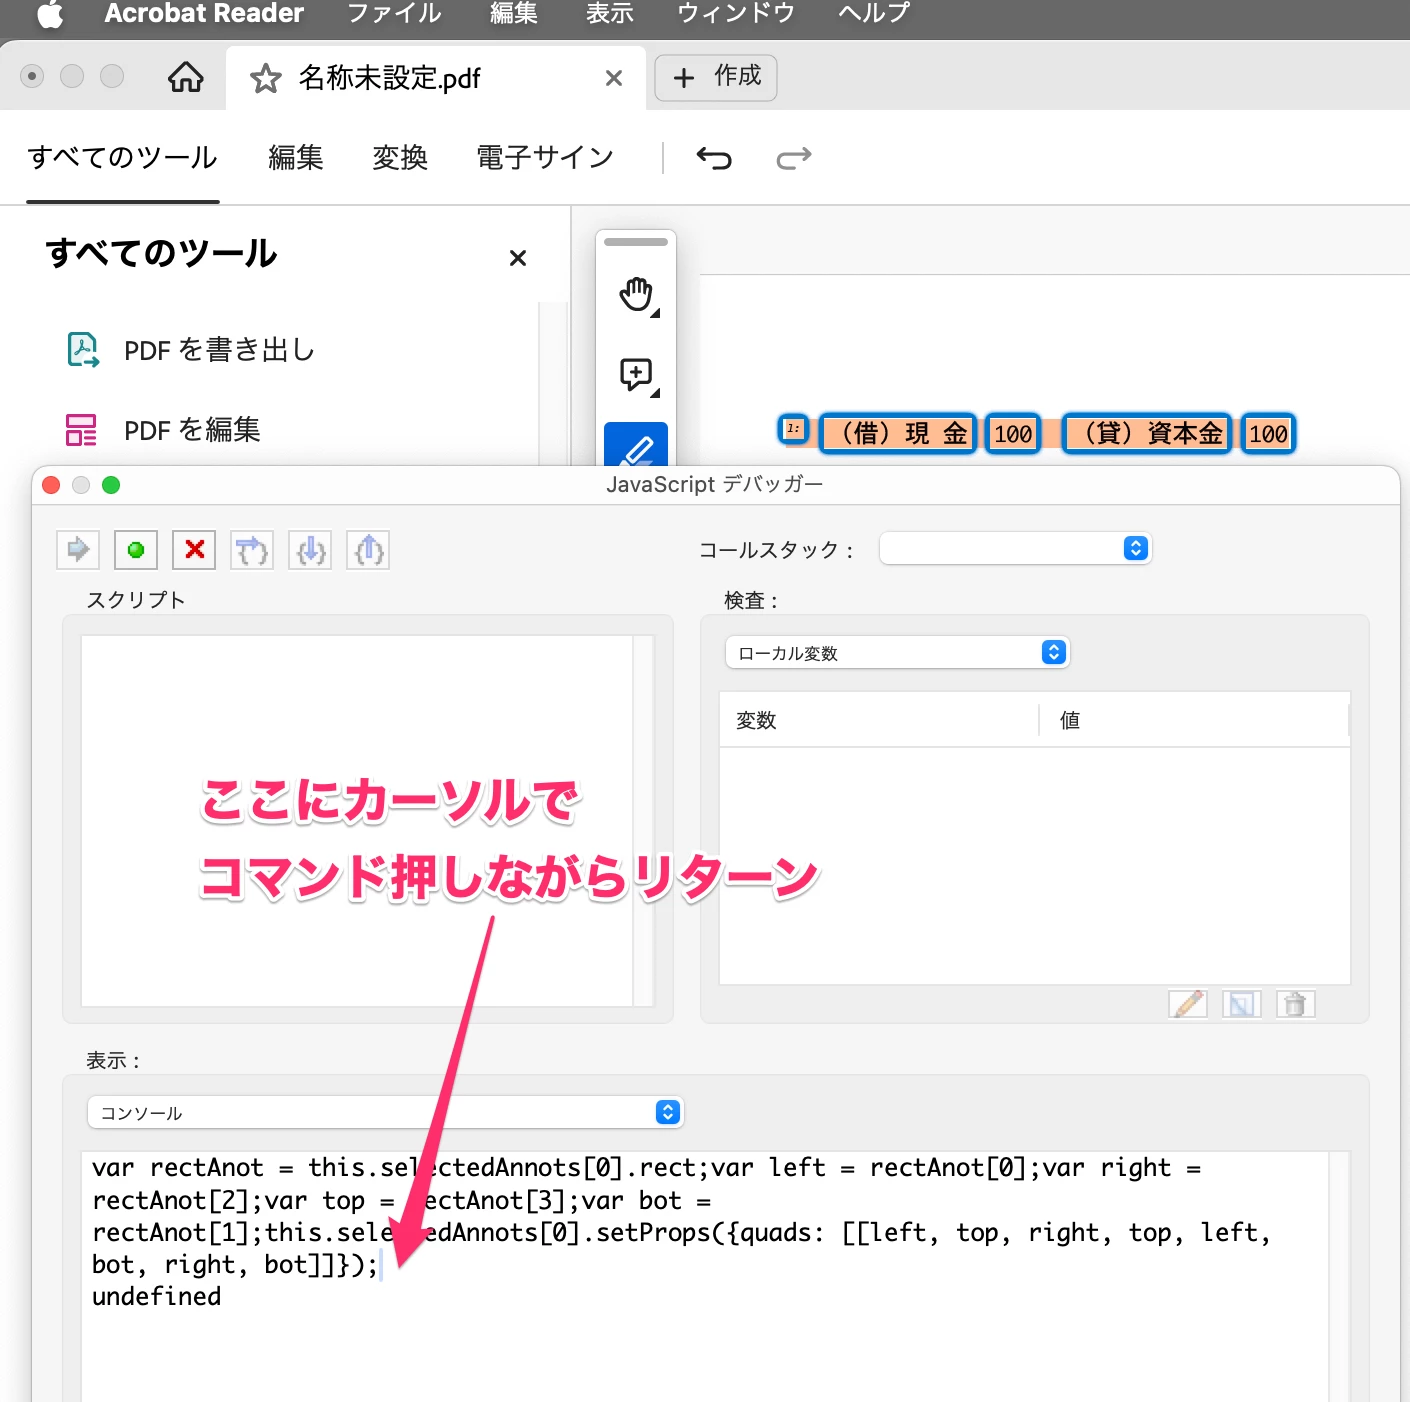Select the blue highlighter pen tool
Screen dimensions: 1410x1402
click(636, 445)
